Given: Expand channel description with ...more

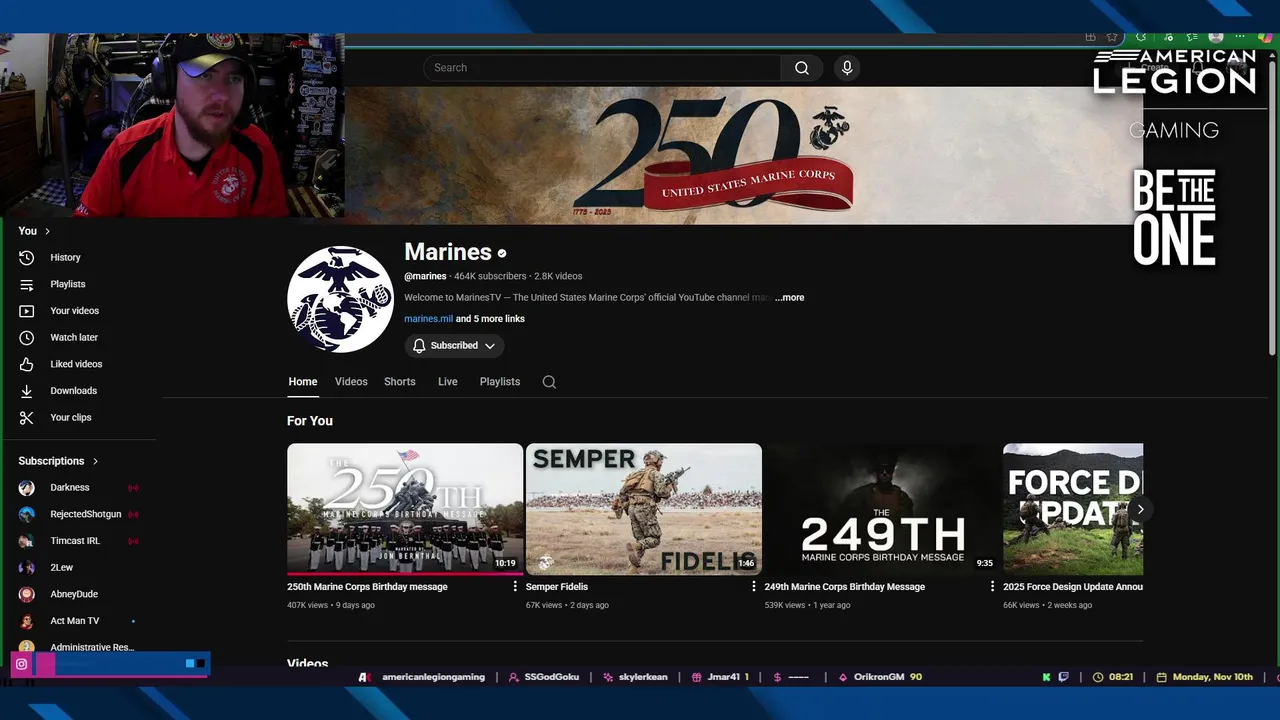Looking at the screenshot, I should click(789, 298).
